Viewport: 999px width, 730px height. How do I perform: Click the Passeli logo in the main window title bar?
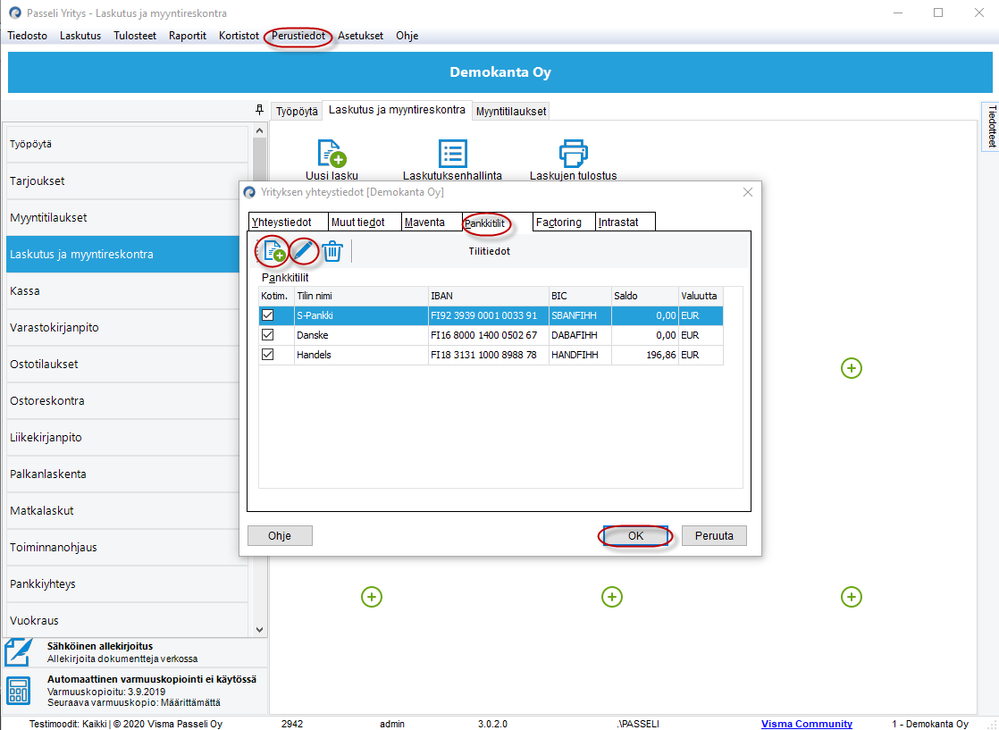[15, 13]
